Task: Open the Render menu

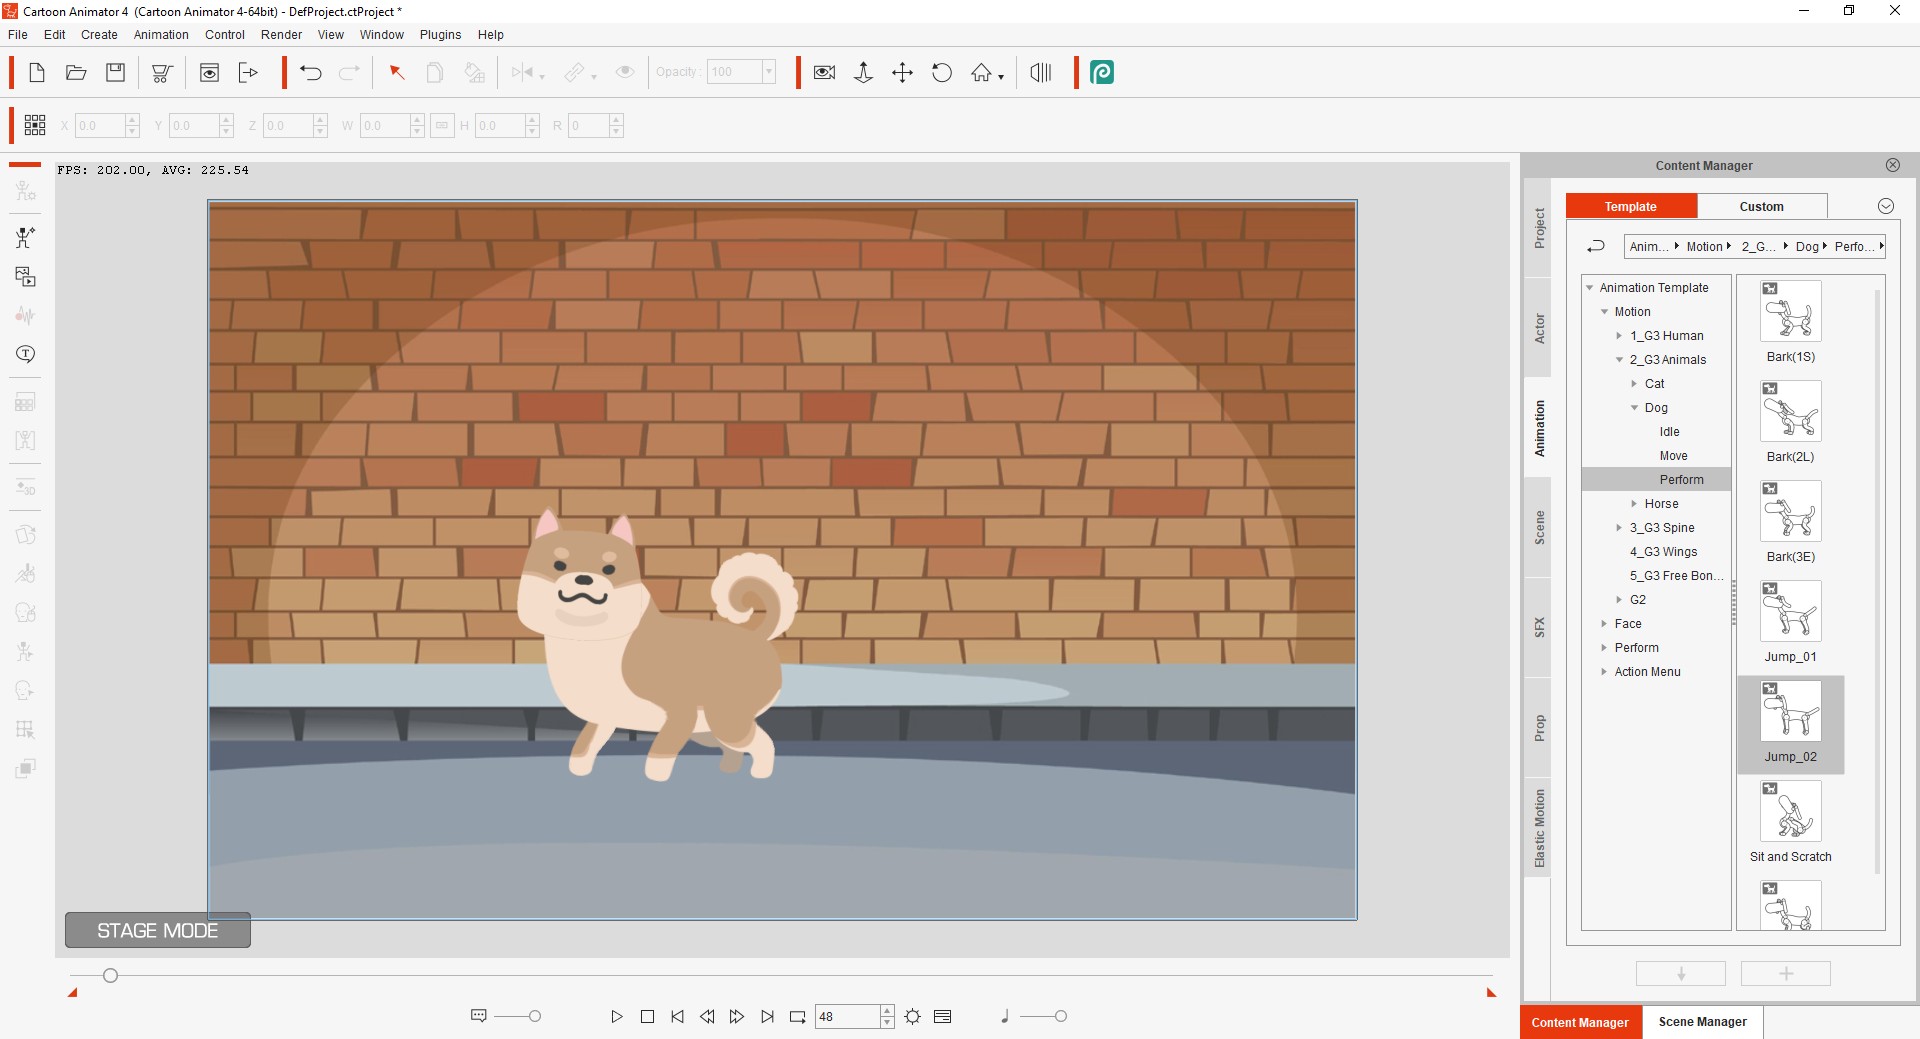Action: coord(281,34)
